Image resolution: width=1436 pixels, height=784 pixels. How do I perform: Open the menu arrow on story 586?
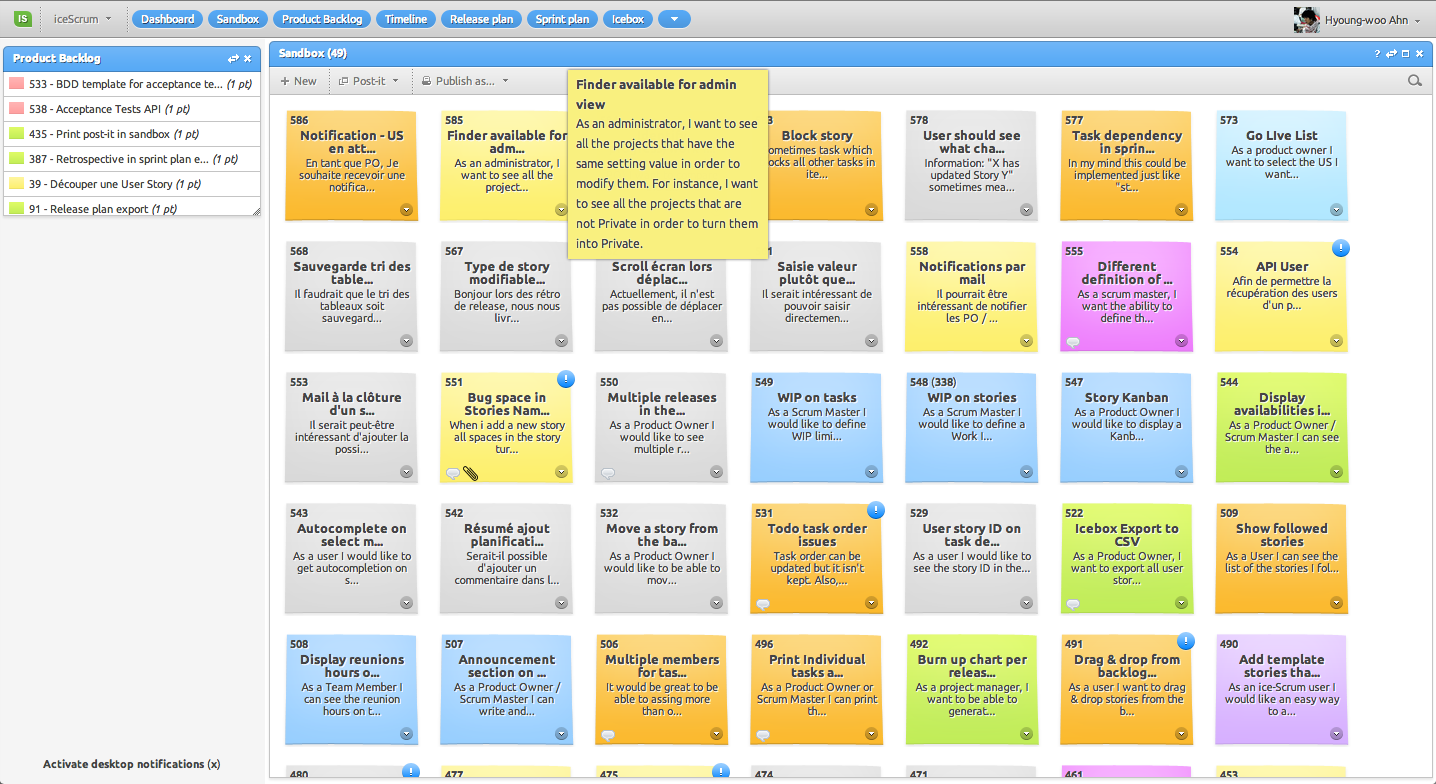tap(407, 210)
